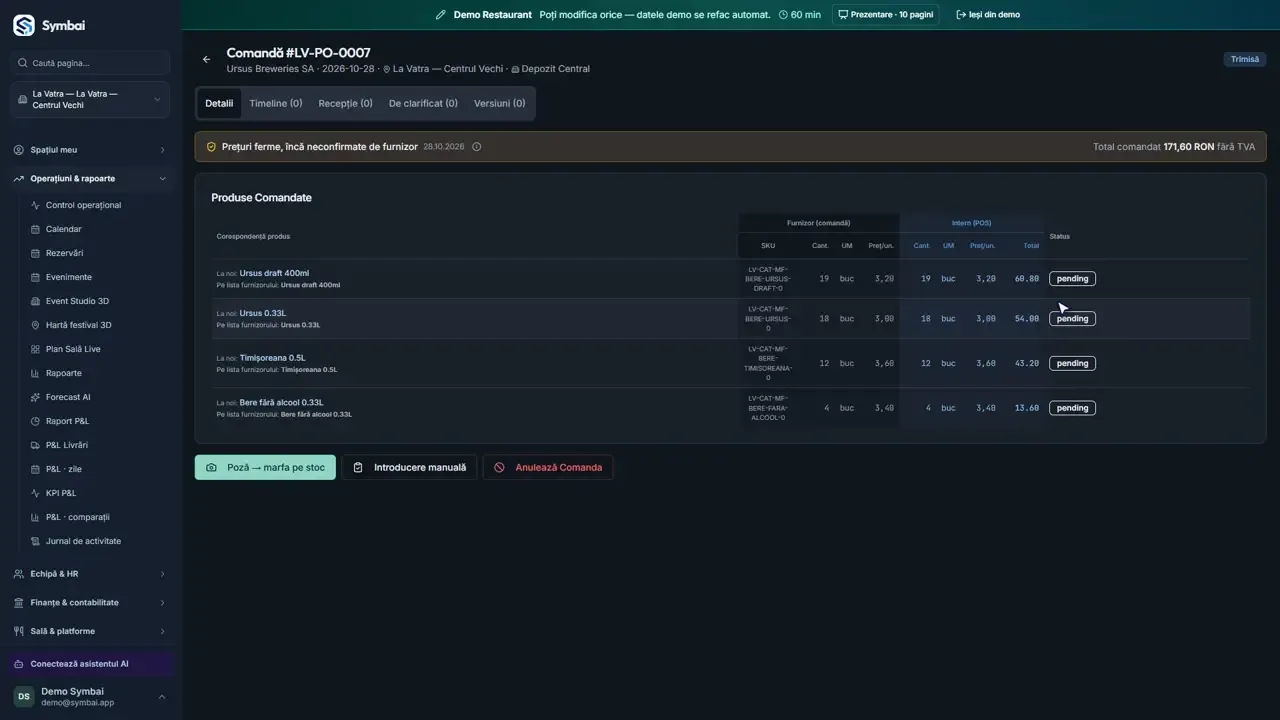Expand the Sală & platforme section
This screenshot has height=720, width=1280.
90,631
